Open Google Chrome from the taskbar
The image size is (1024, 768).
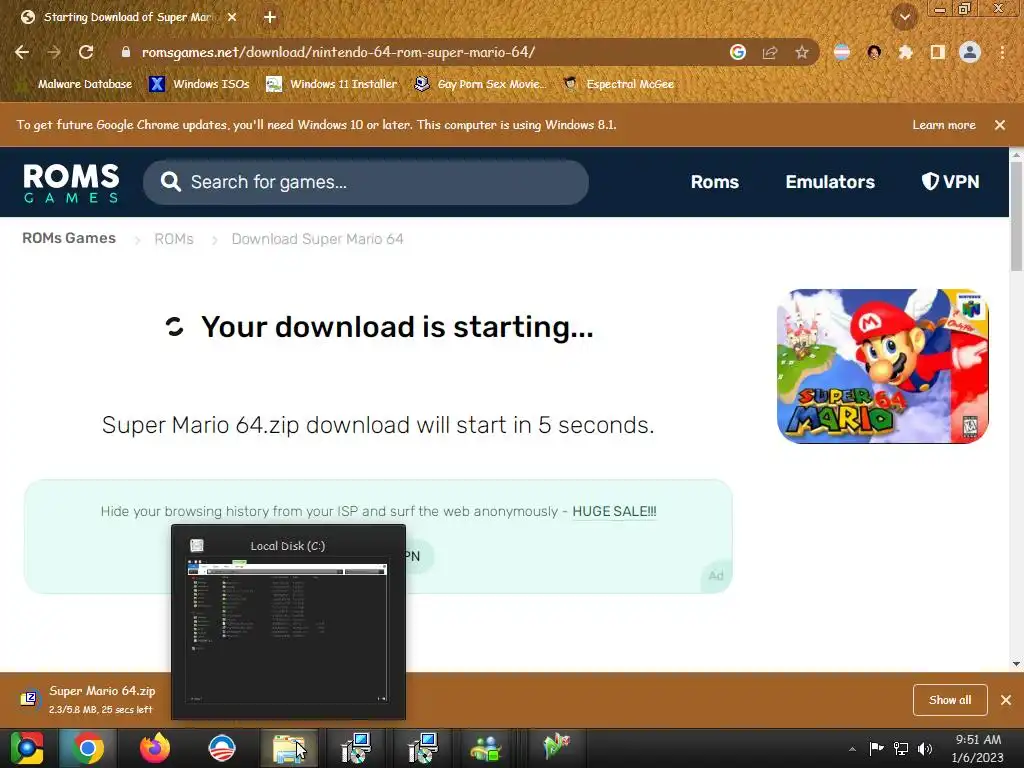tap(88, 748)
